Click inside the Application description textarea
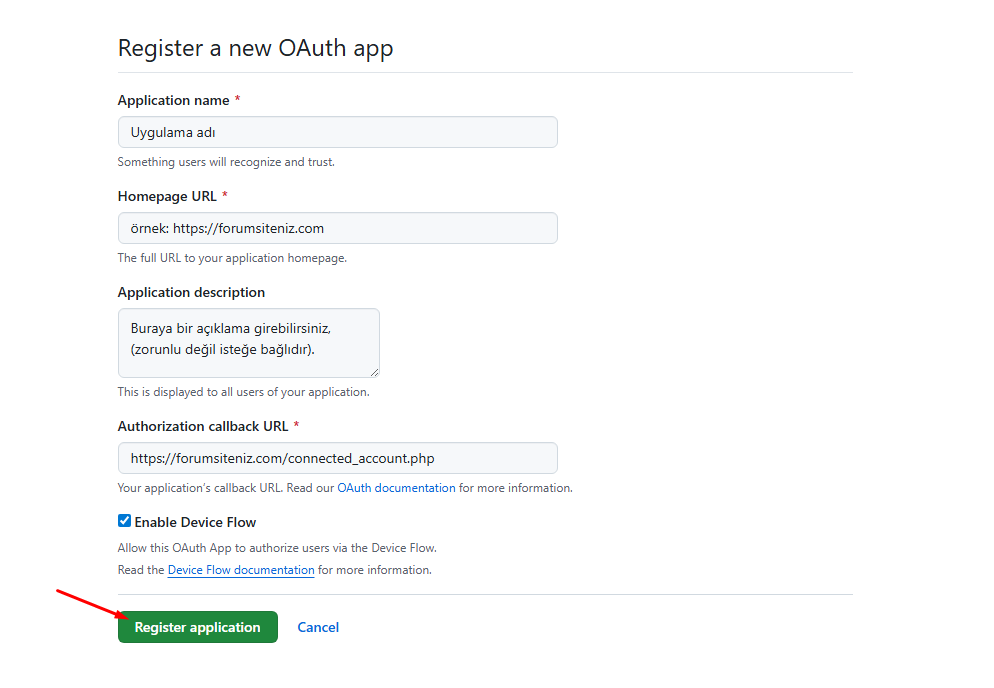This screenshot has height=688, width=994. point(248,343)
